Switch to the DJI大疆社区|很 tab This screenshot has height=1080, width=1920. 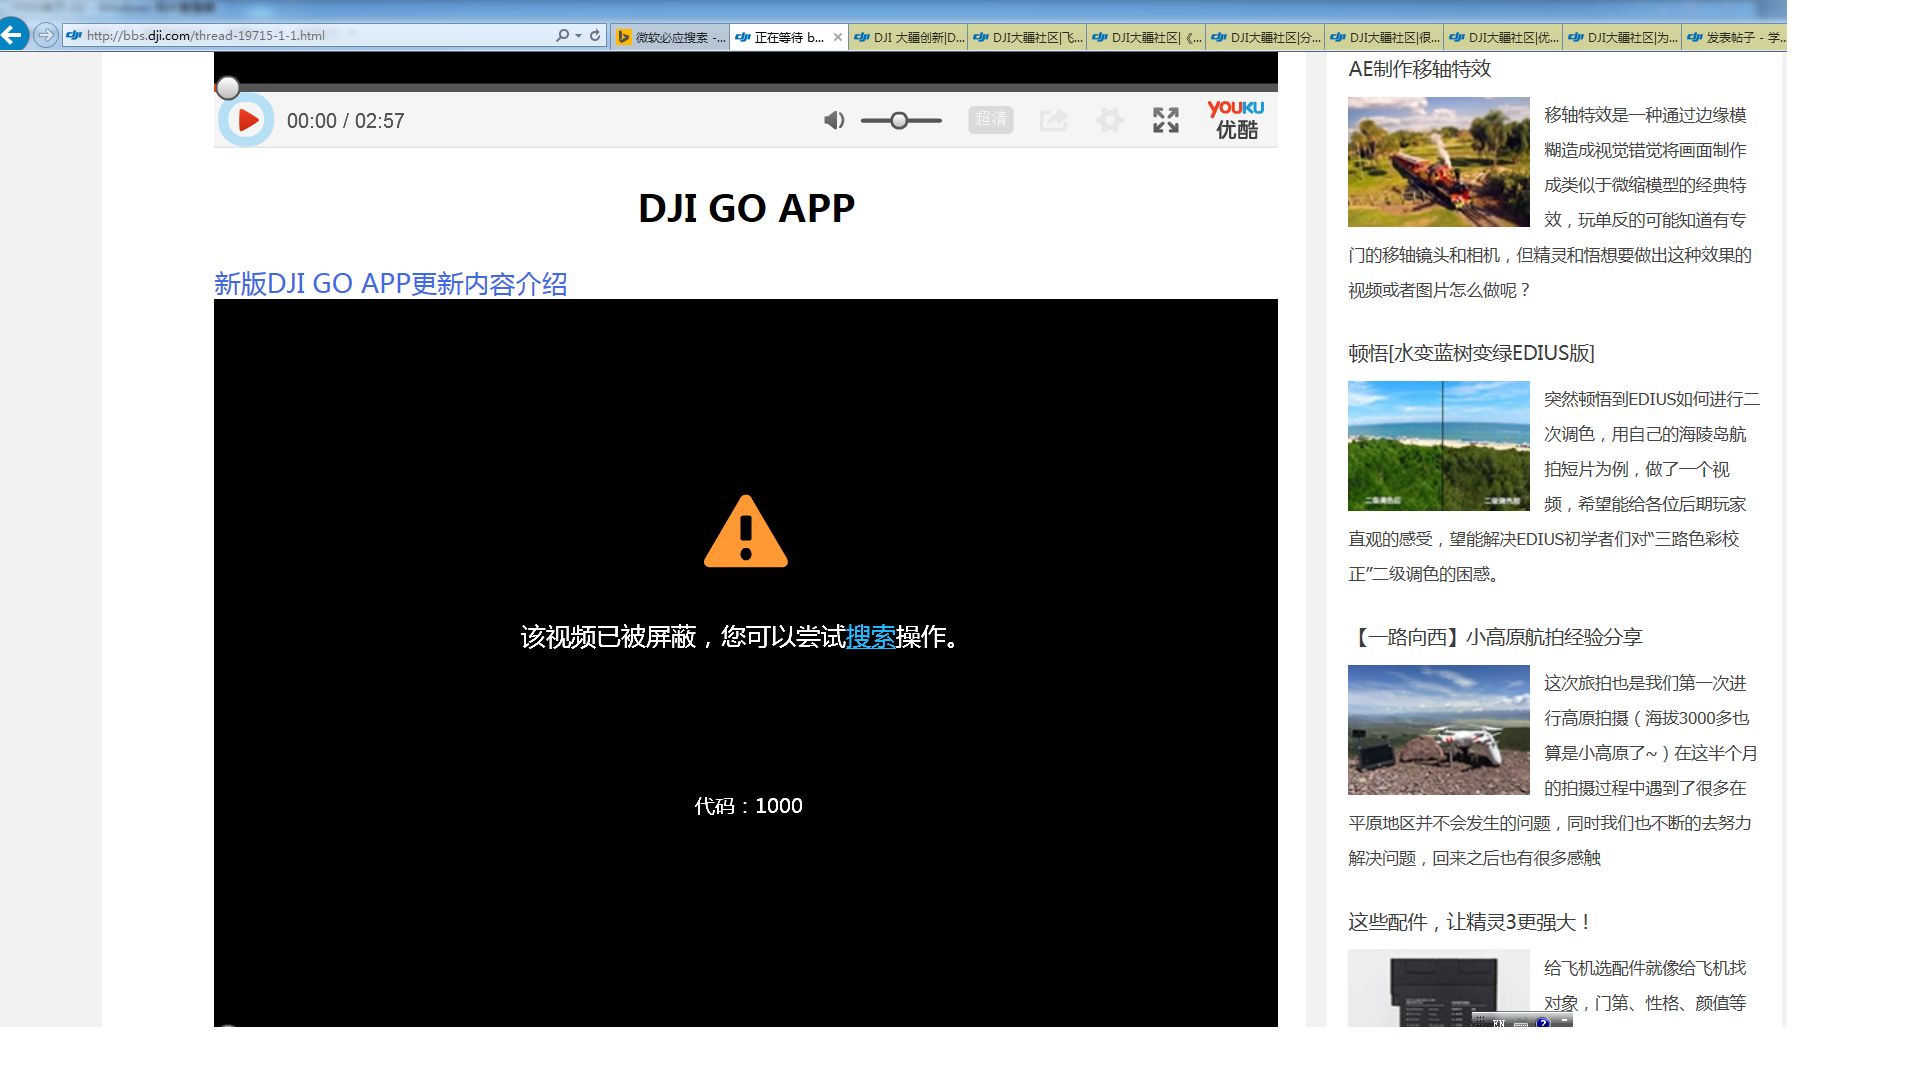coord(1384,37)
